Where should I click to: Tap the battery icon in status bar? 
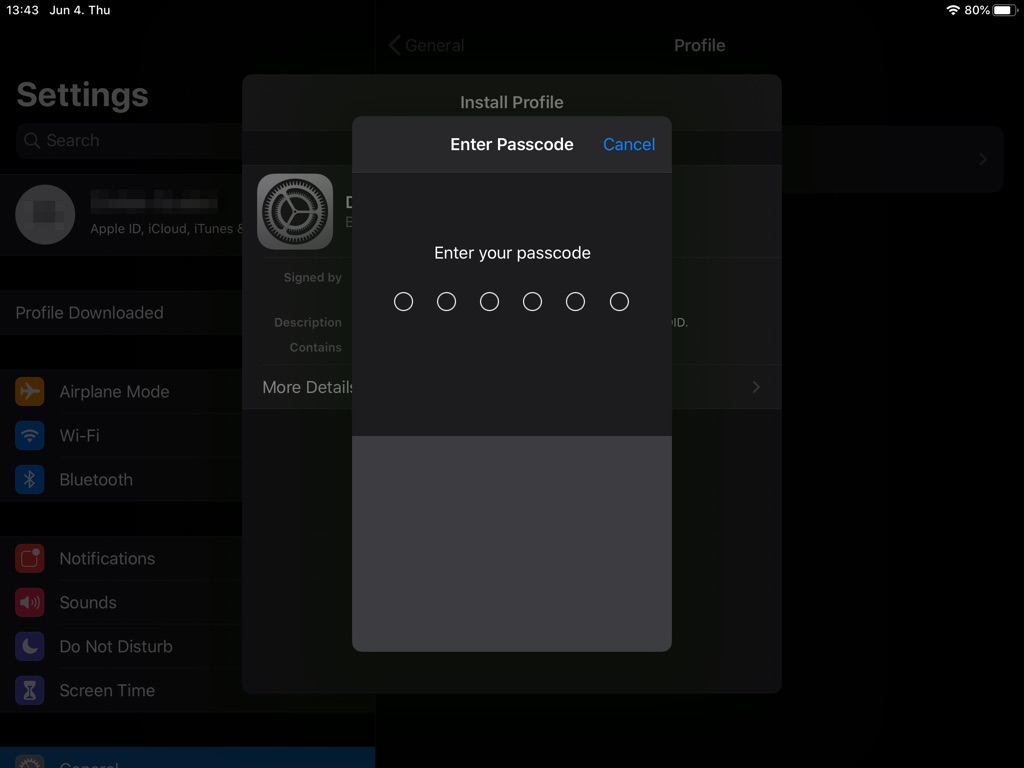[1003, 10]
